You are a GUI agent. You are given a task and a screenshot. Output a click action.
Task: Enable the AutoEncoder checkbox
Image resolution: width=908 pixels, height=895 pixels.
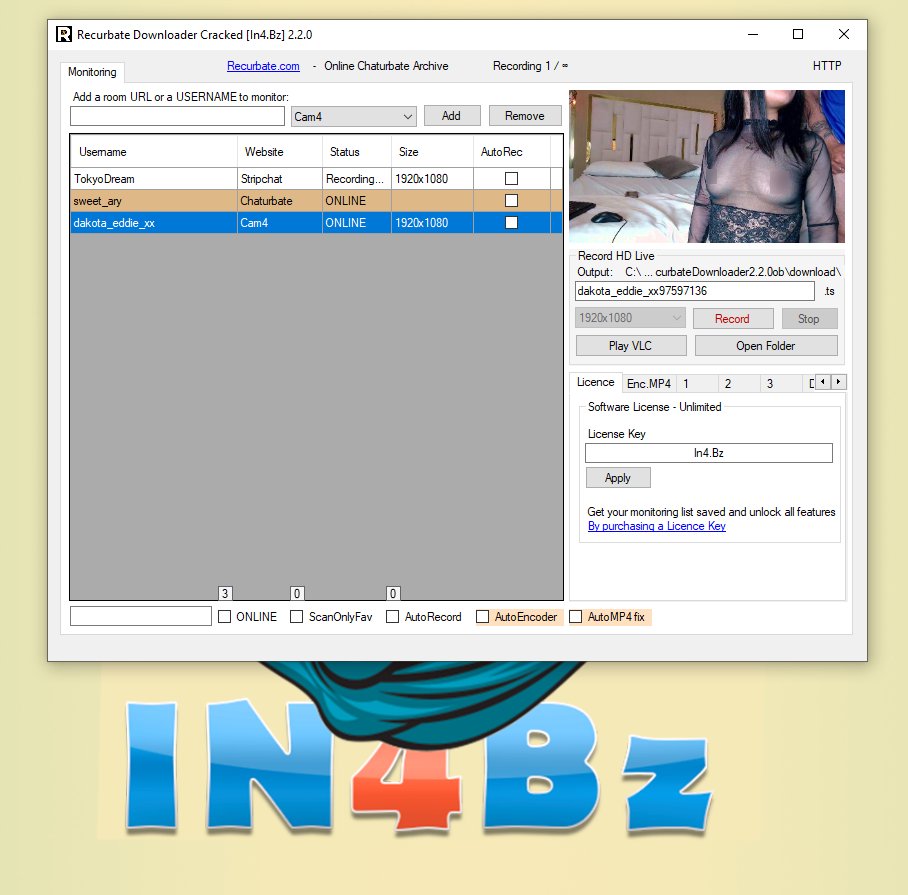482,617
